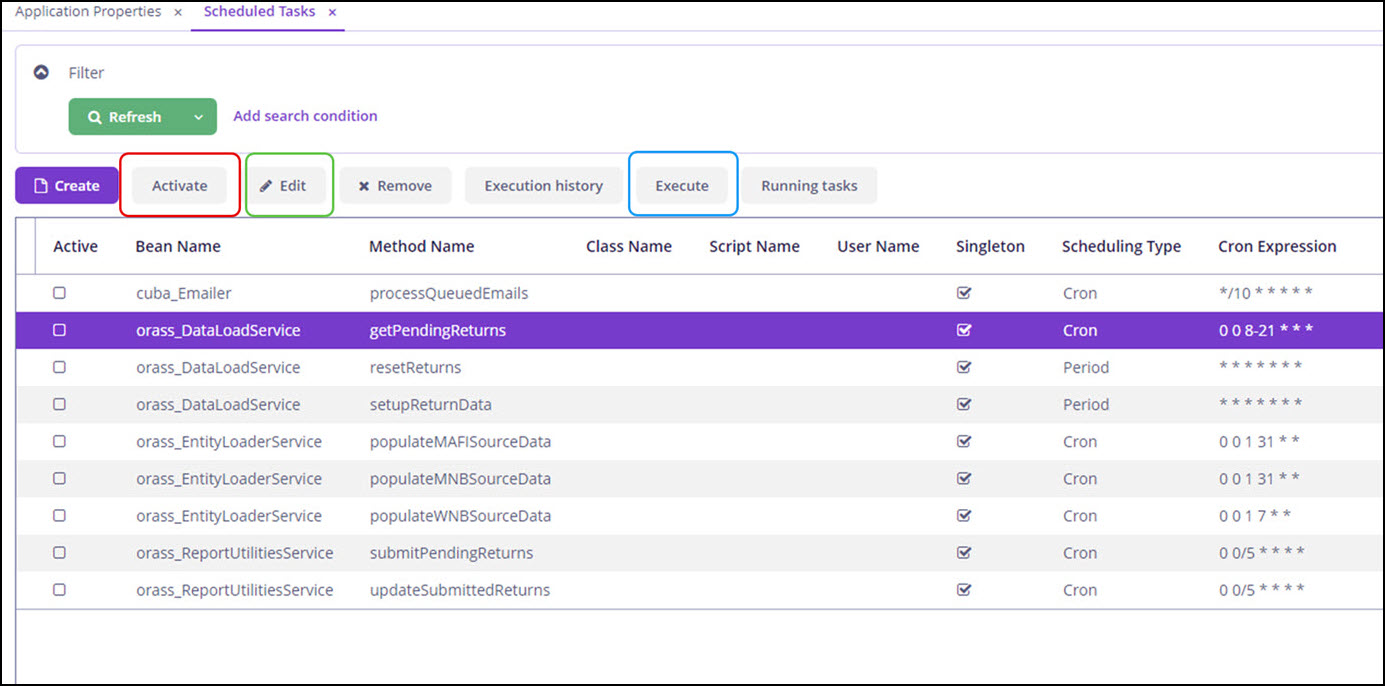This screenshot has height=686, width=1385.
Task: Switch to the Application Properties tab
Action: 88,12
